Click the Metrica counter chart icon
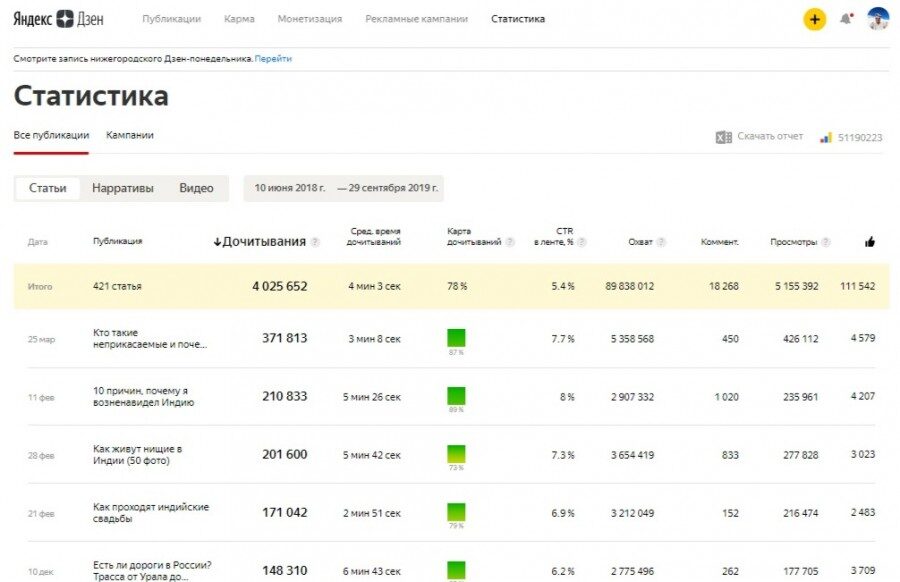 (826, 137)
